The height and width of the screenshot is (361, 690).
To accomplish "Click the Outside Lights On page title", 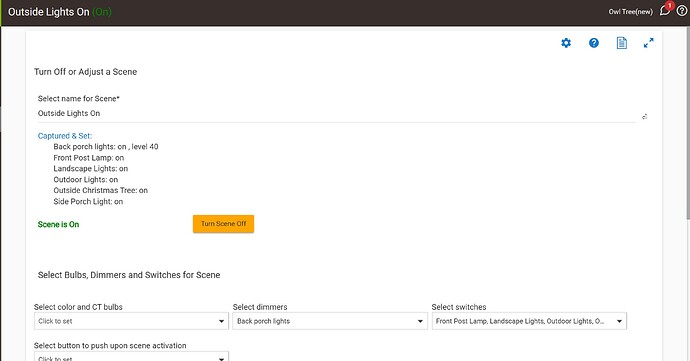I will point(48,12).
